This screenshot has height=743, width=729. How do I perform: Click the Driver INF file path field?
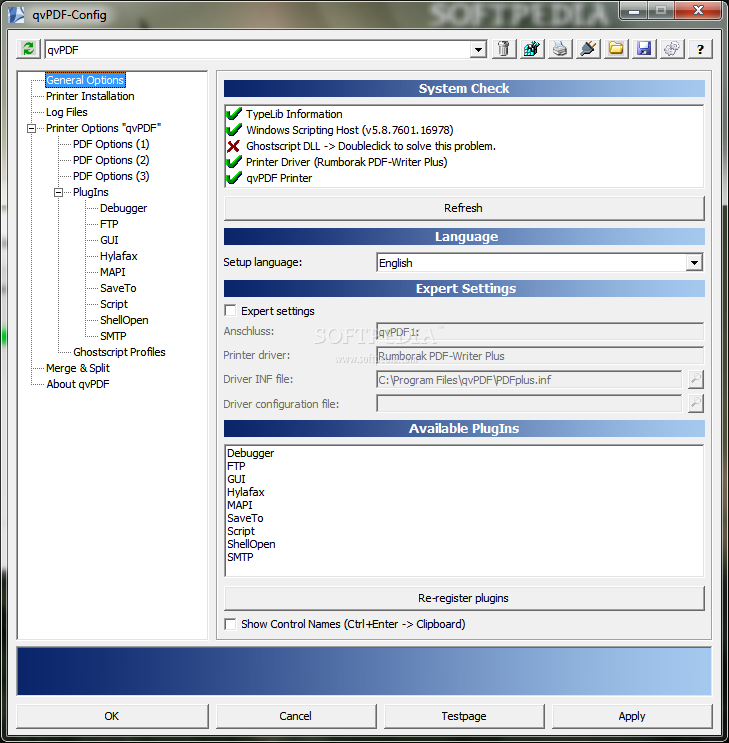[x=529, y=380]
